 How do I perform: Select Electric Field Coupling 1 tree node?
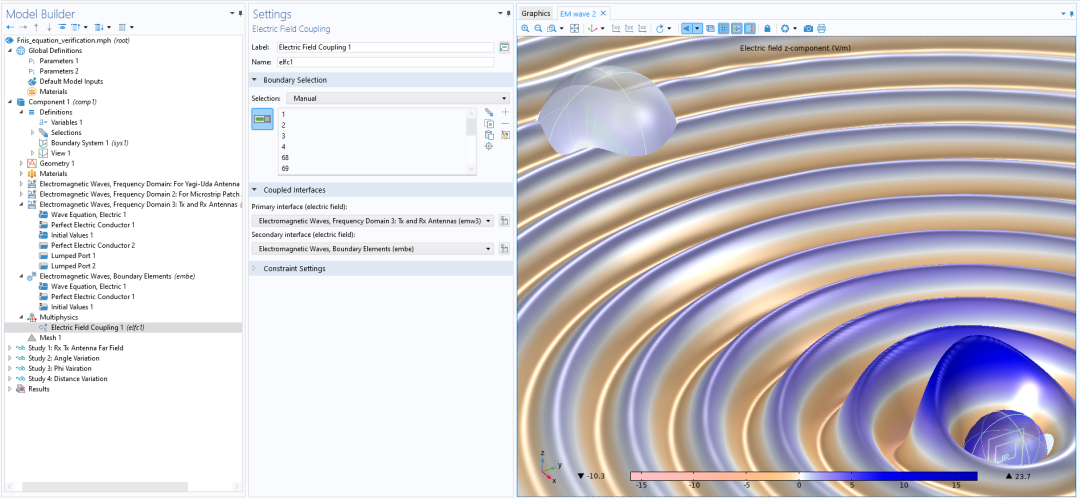(97, 327)
